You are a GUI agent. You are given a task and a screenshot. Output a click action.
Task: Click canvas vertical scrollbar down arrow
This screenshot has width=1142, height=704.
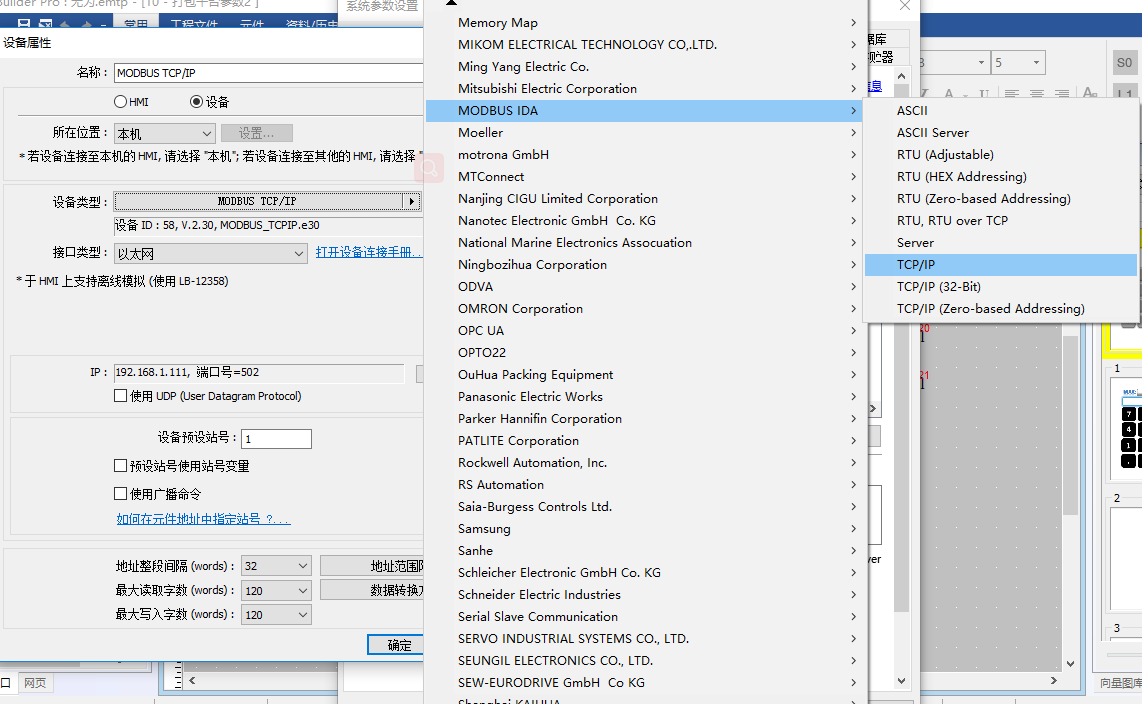point(1070,663)
